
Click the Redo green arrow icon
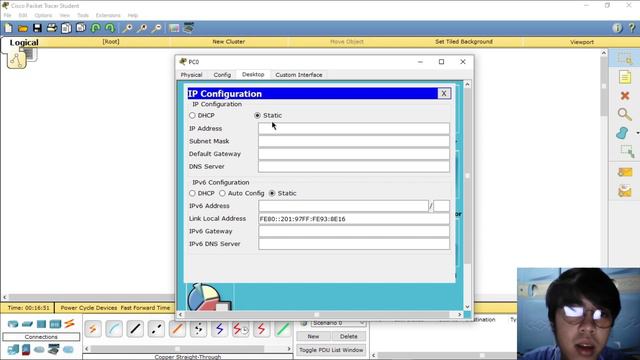(x=110, y=28)
